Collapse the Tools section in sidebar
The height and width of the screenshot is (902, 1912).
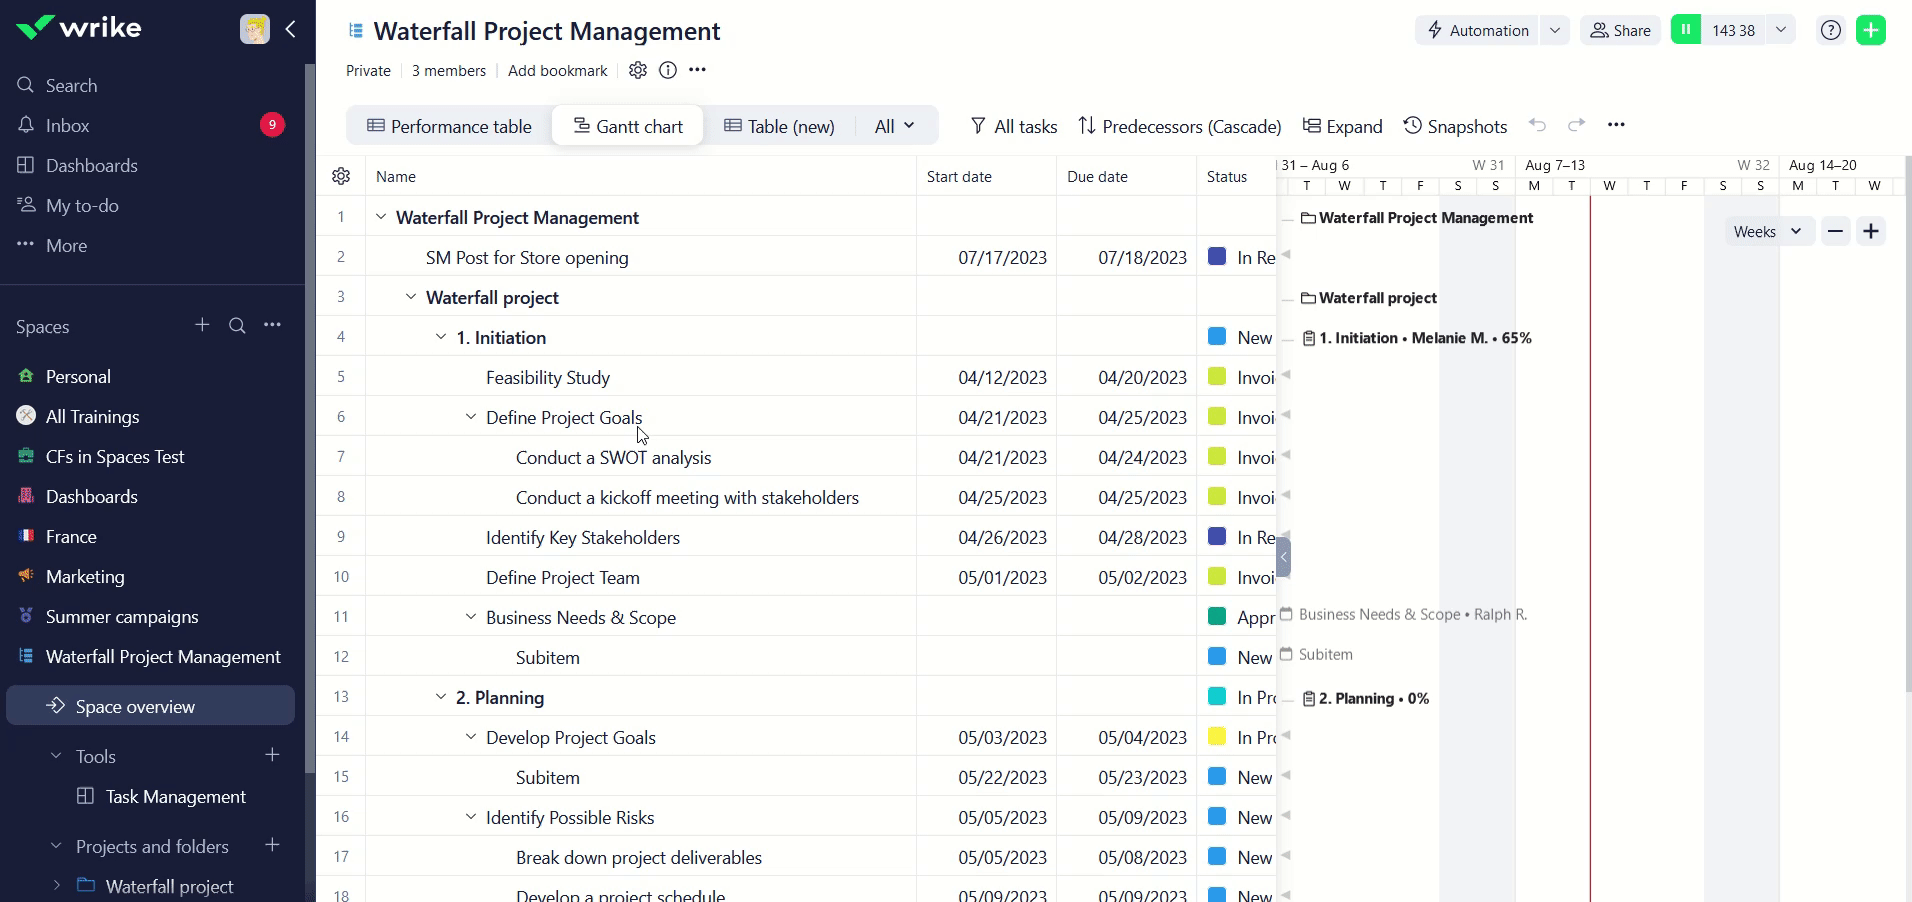[x=56, y=756]
